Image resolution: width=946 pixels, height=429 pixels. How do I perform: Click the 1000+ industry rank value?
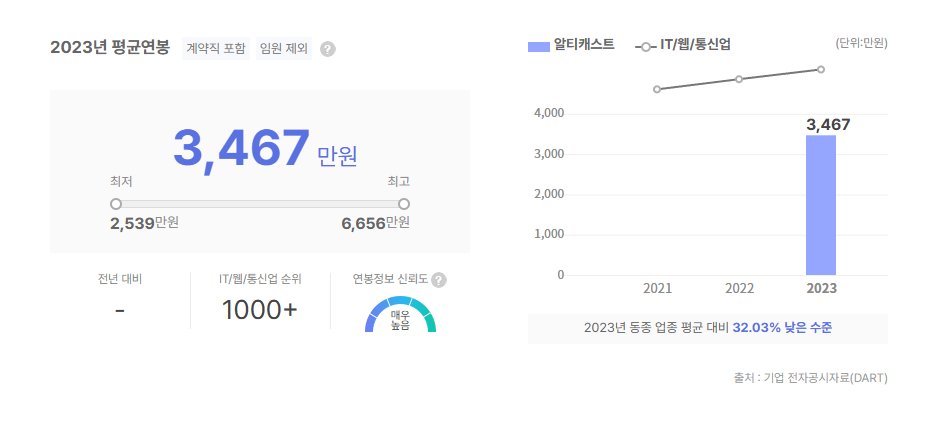point(260,310)
